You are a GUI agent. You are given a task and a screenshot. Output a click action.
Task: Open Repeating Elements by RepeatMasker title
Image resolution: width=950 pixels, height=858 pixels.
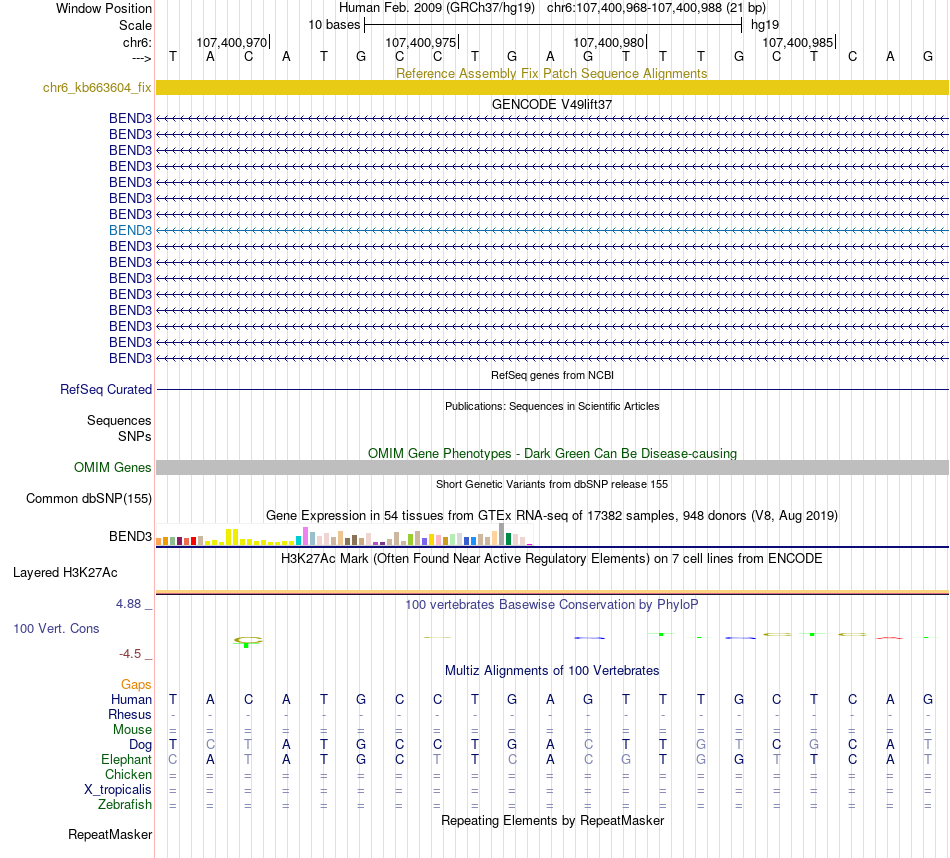553,820
